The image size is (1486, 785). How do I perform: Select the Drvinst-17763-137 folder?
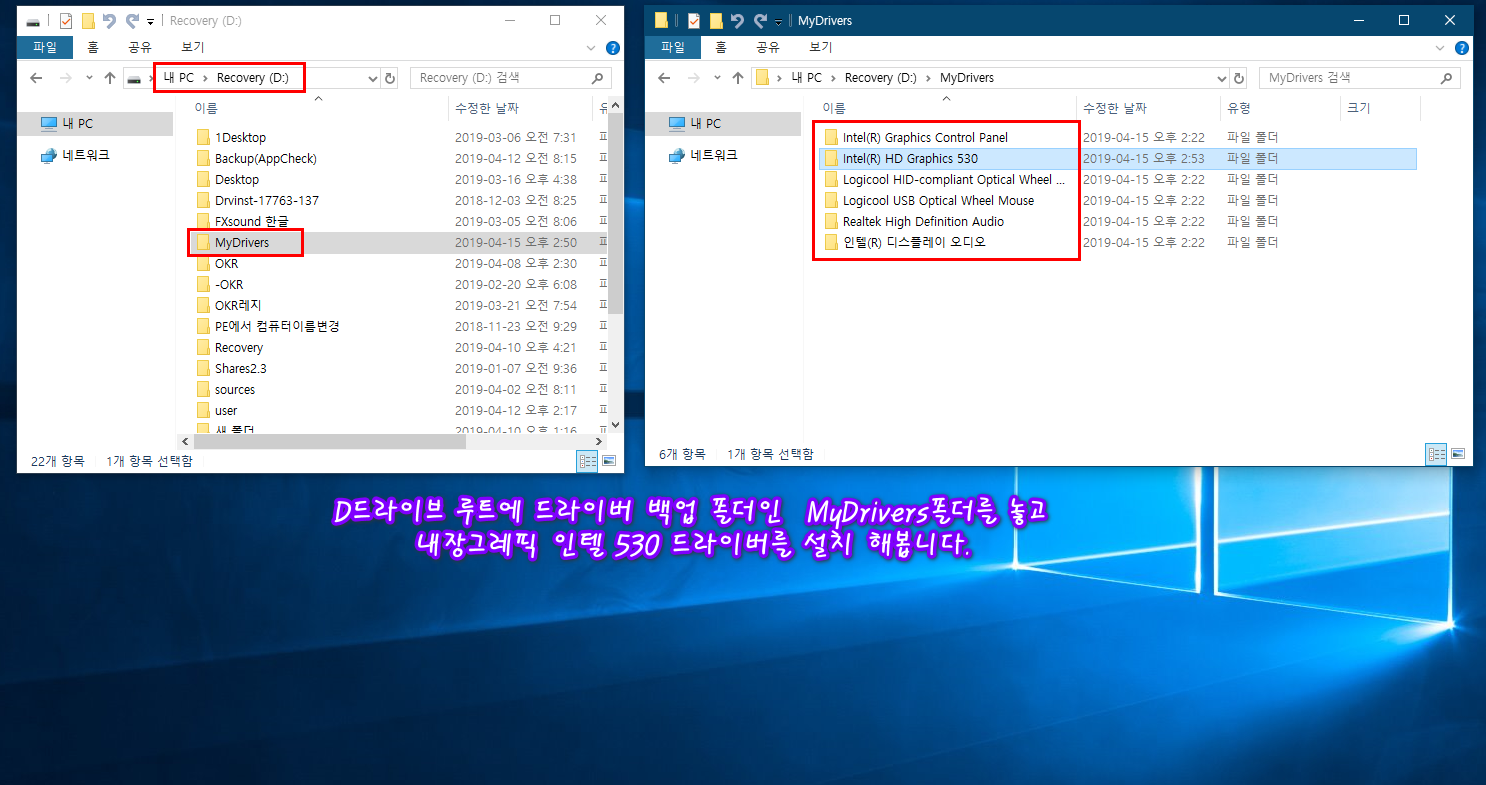(256, 201)
